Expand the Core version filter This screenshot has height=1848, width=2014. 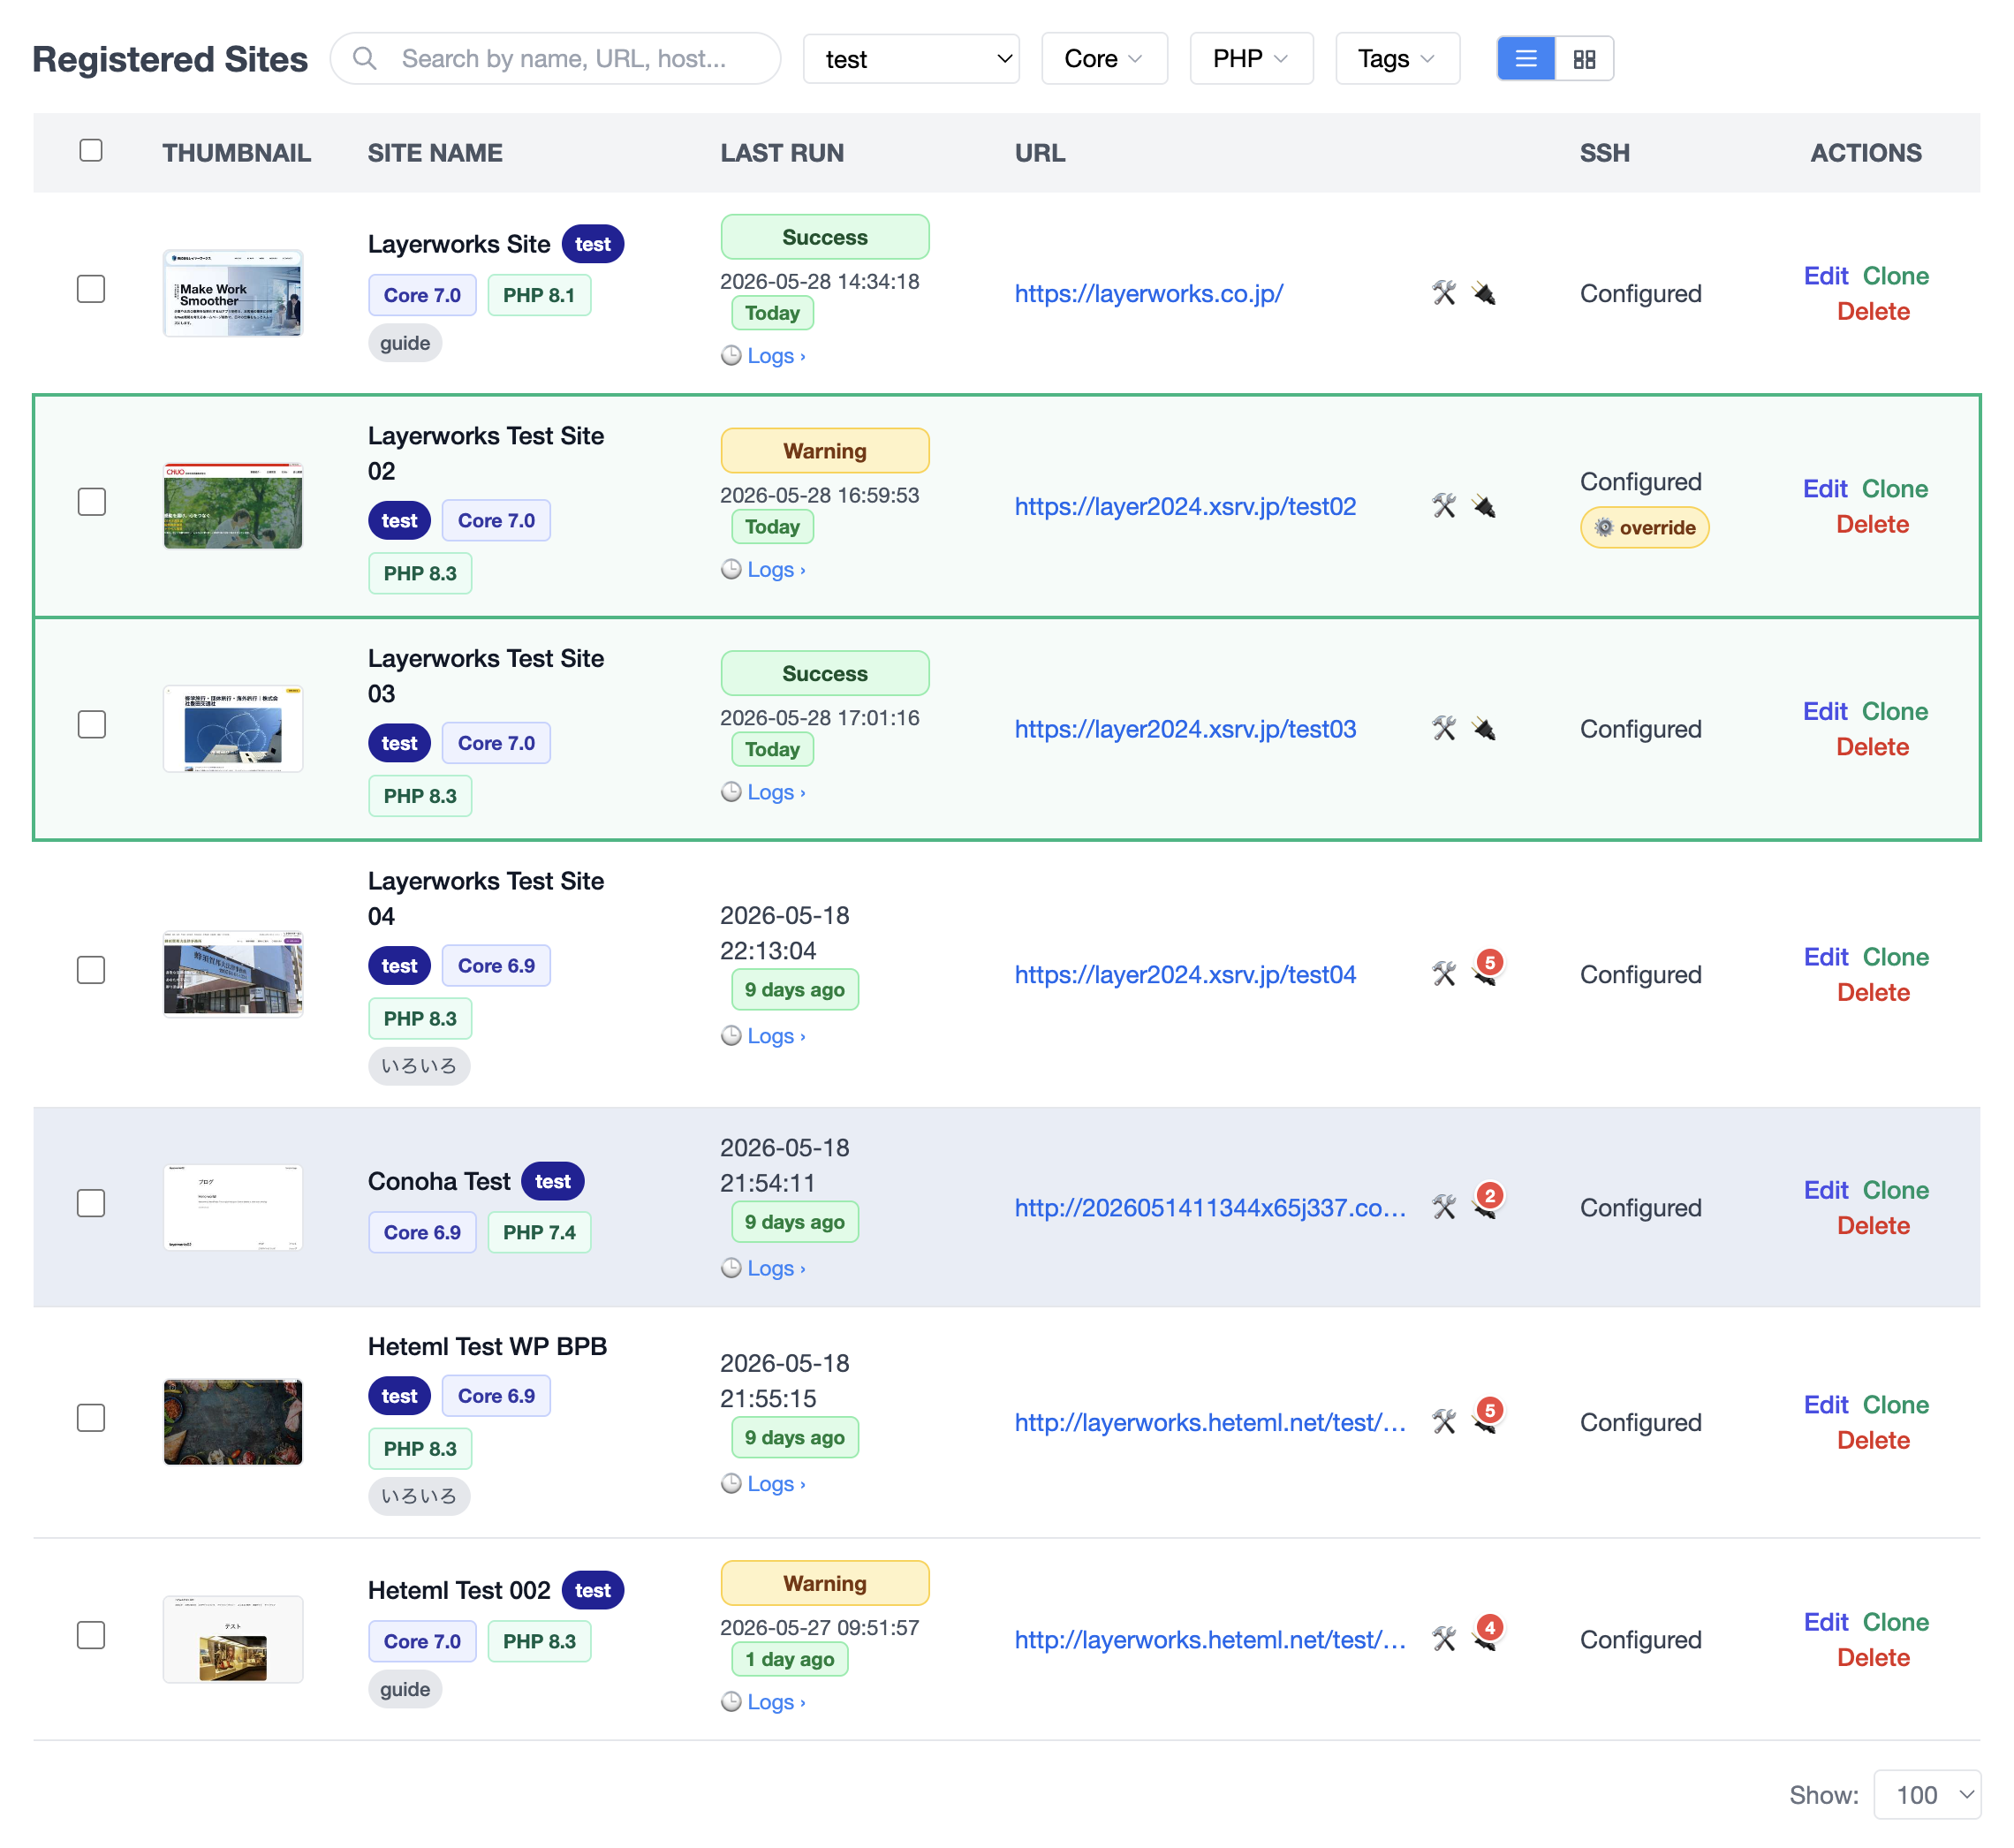[x=1104, y=59]
